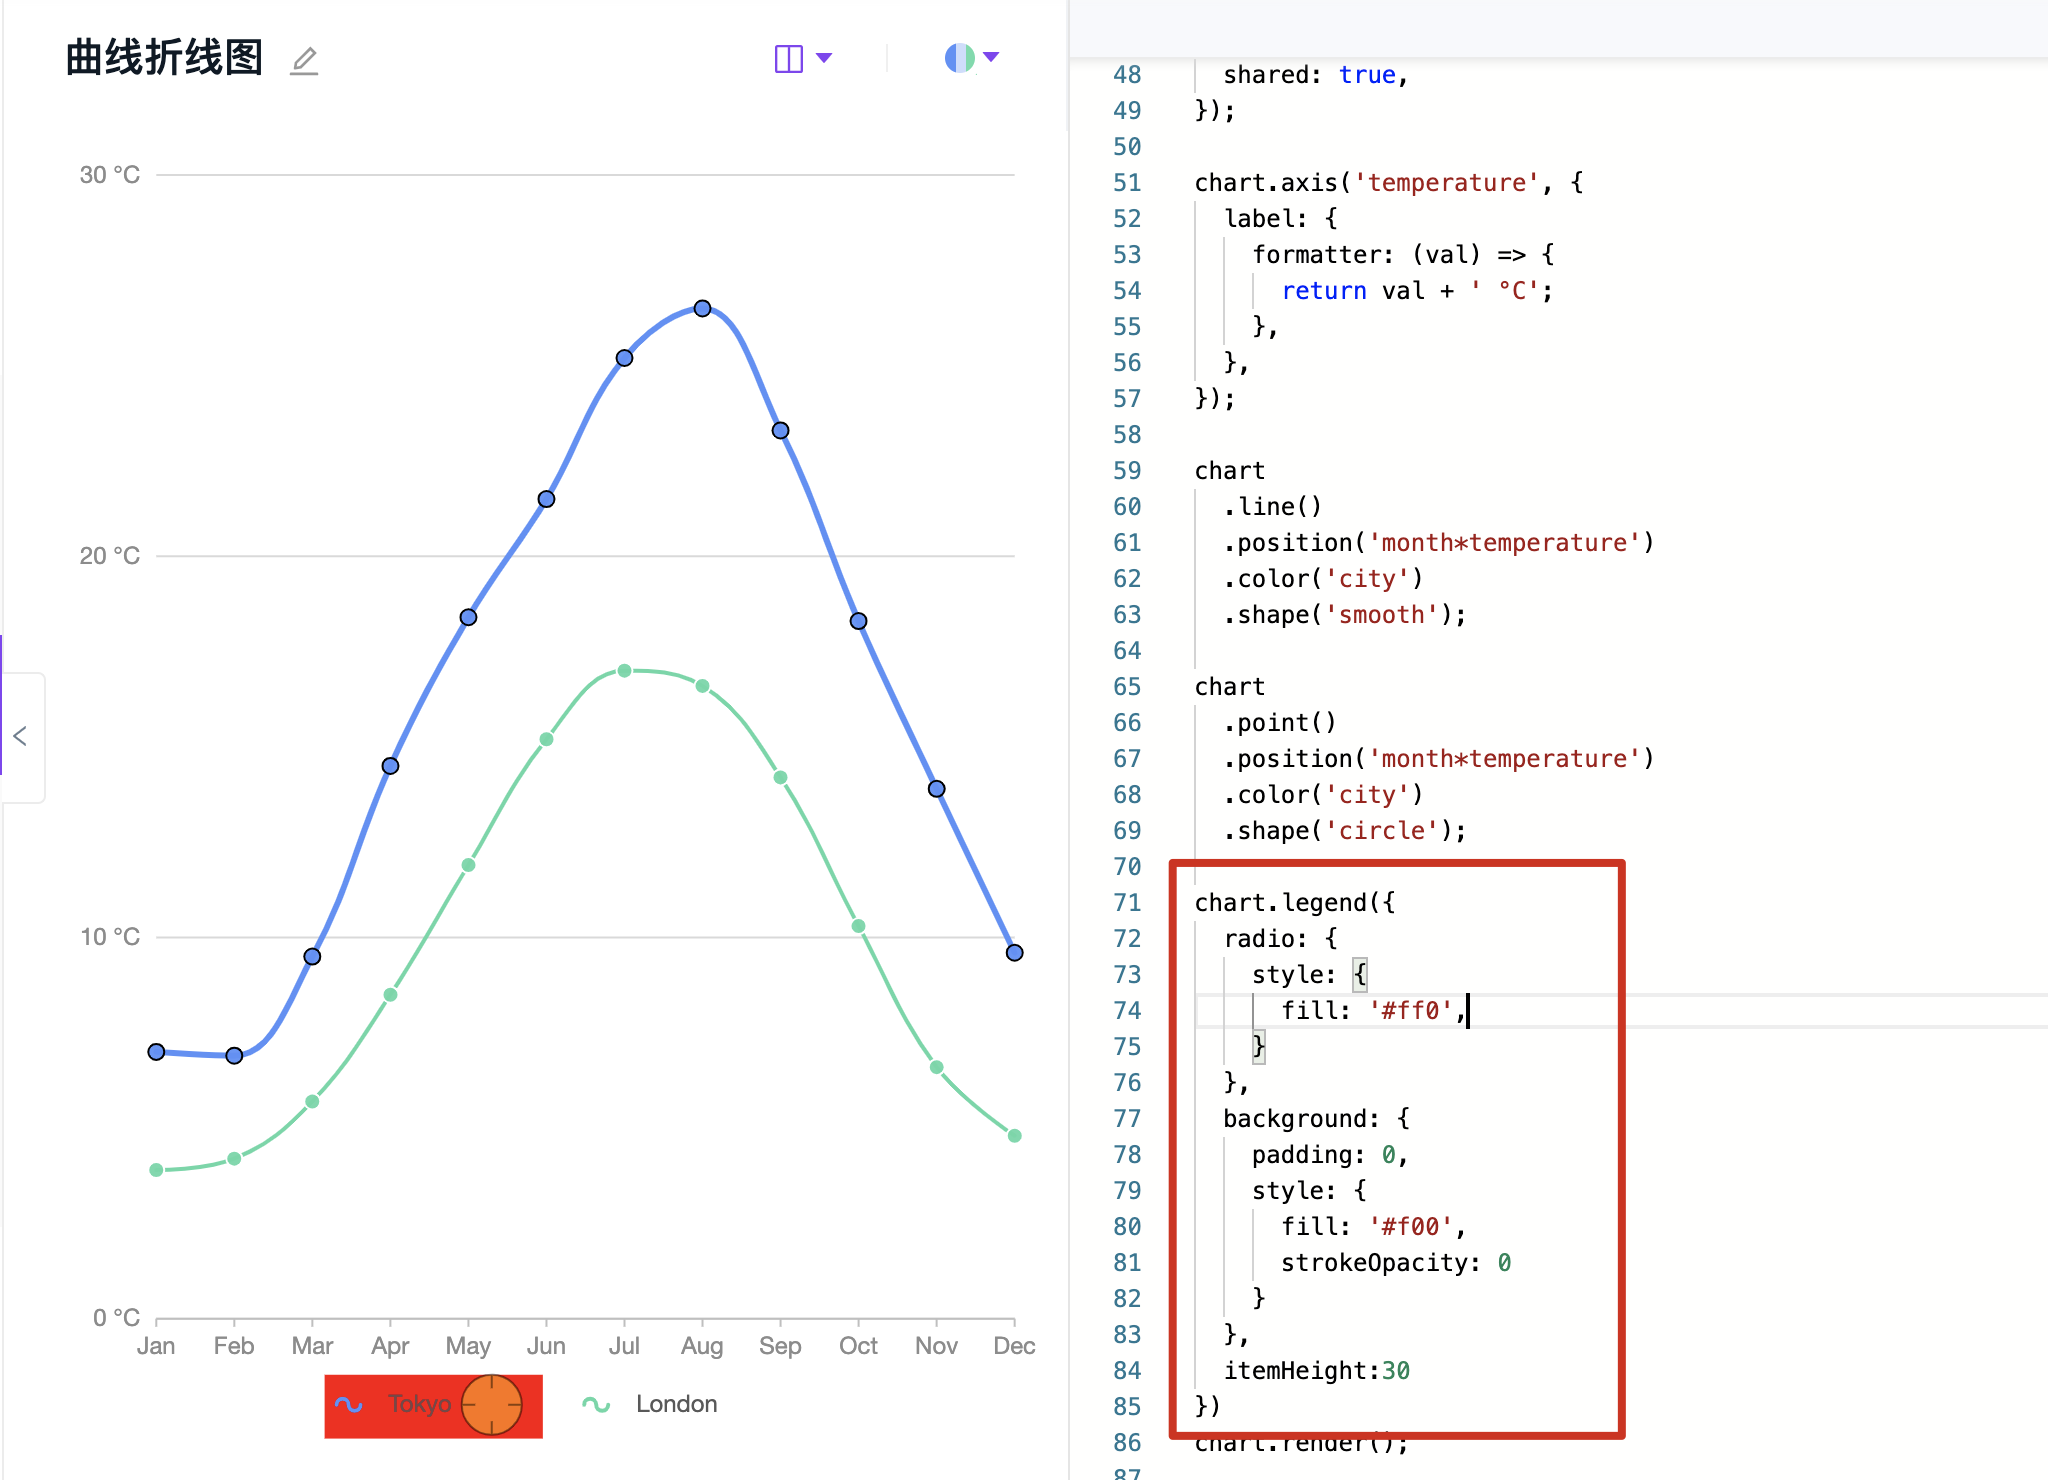
Task: Collapse the chart panel using the left chevron
Action: tap(21, 737)
